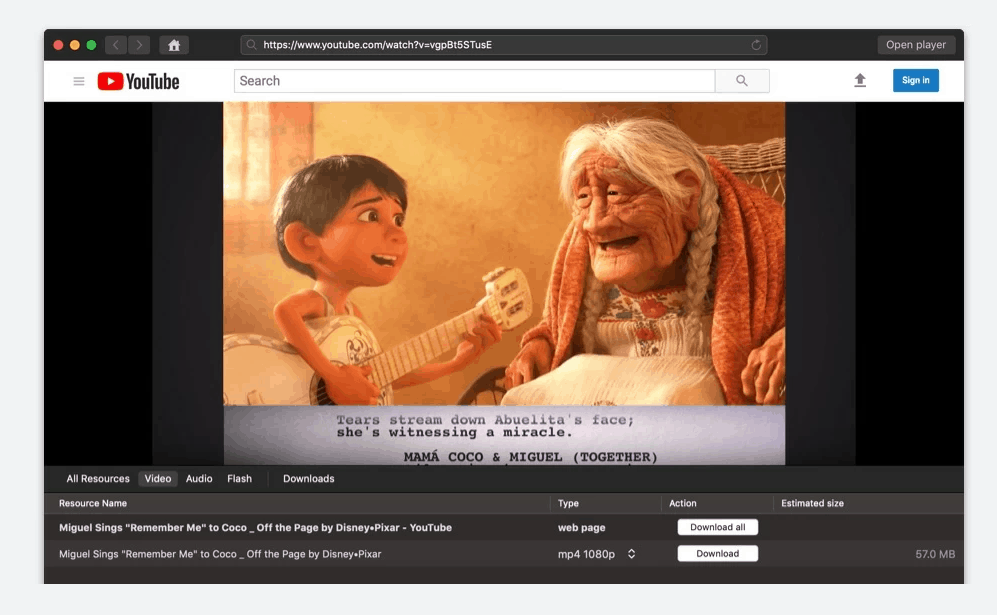Open the Downloads tab
Viewport: 997px width, 615px height.
(308, 479)
